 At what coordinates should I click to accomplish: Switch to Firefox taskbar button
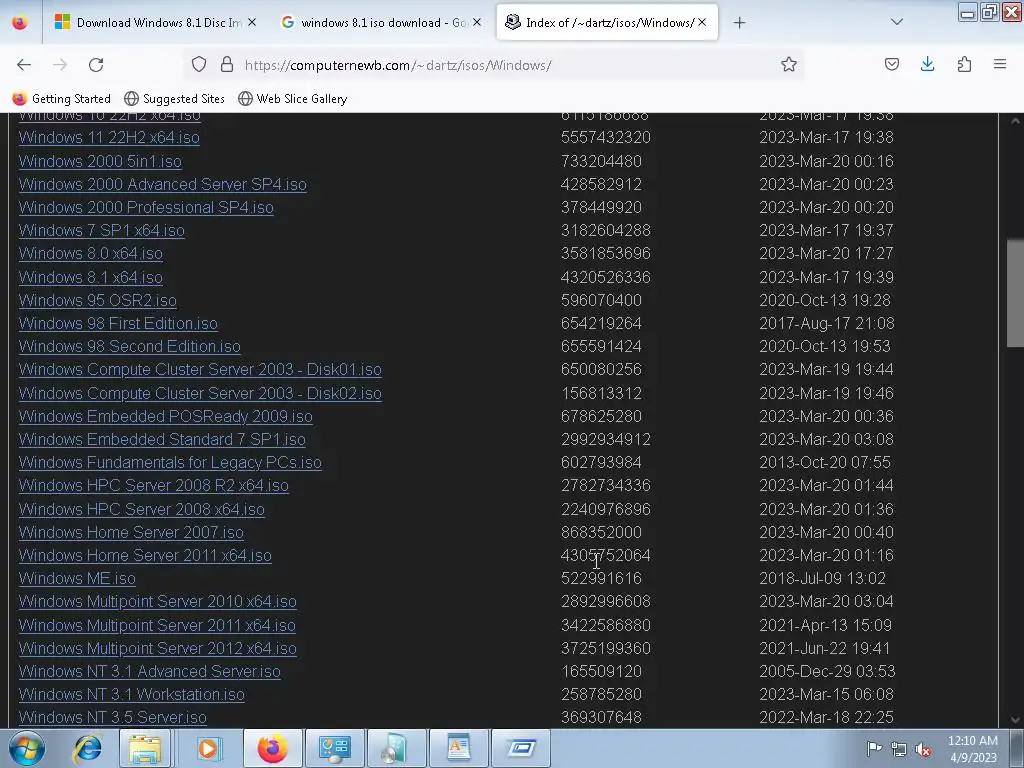point(272,748)
